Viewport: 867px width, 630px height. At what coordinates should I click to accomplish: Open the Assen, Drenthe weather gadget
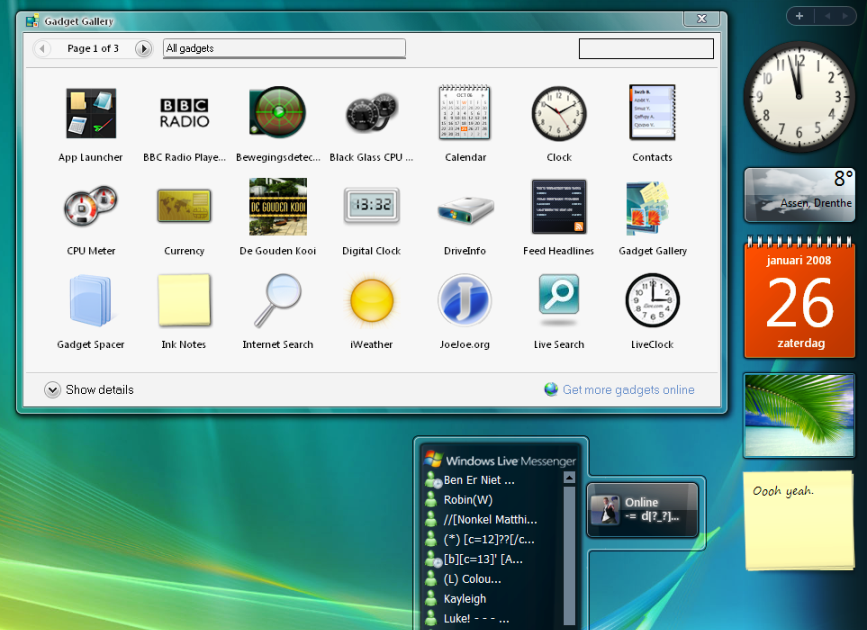click(x=800, y=195)
